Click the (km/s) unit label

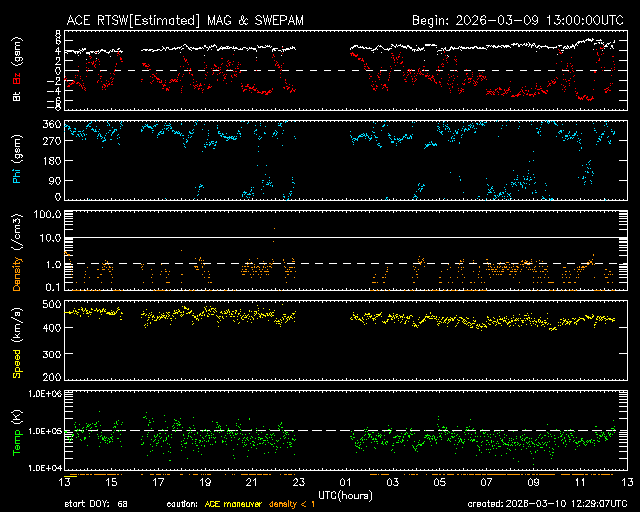click(17, 325)
